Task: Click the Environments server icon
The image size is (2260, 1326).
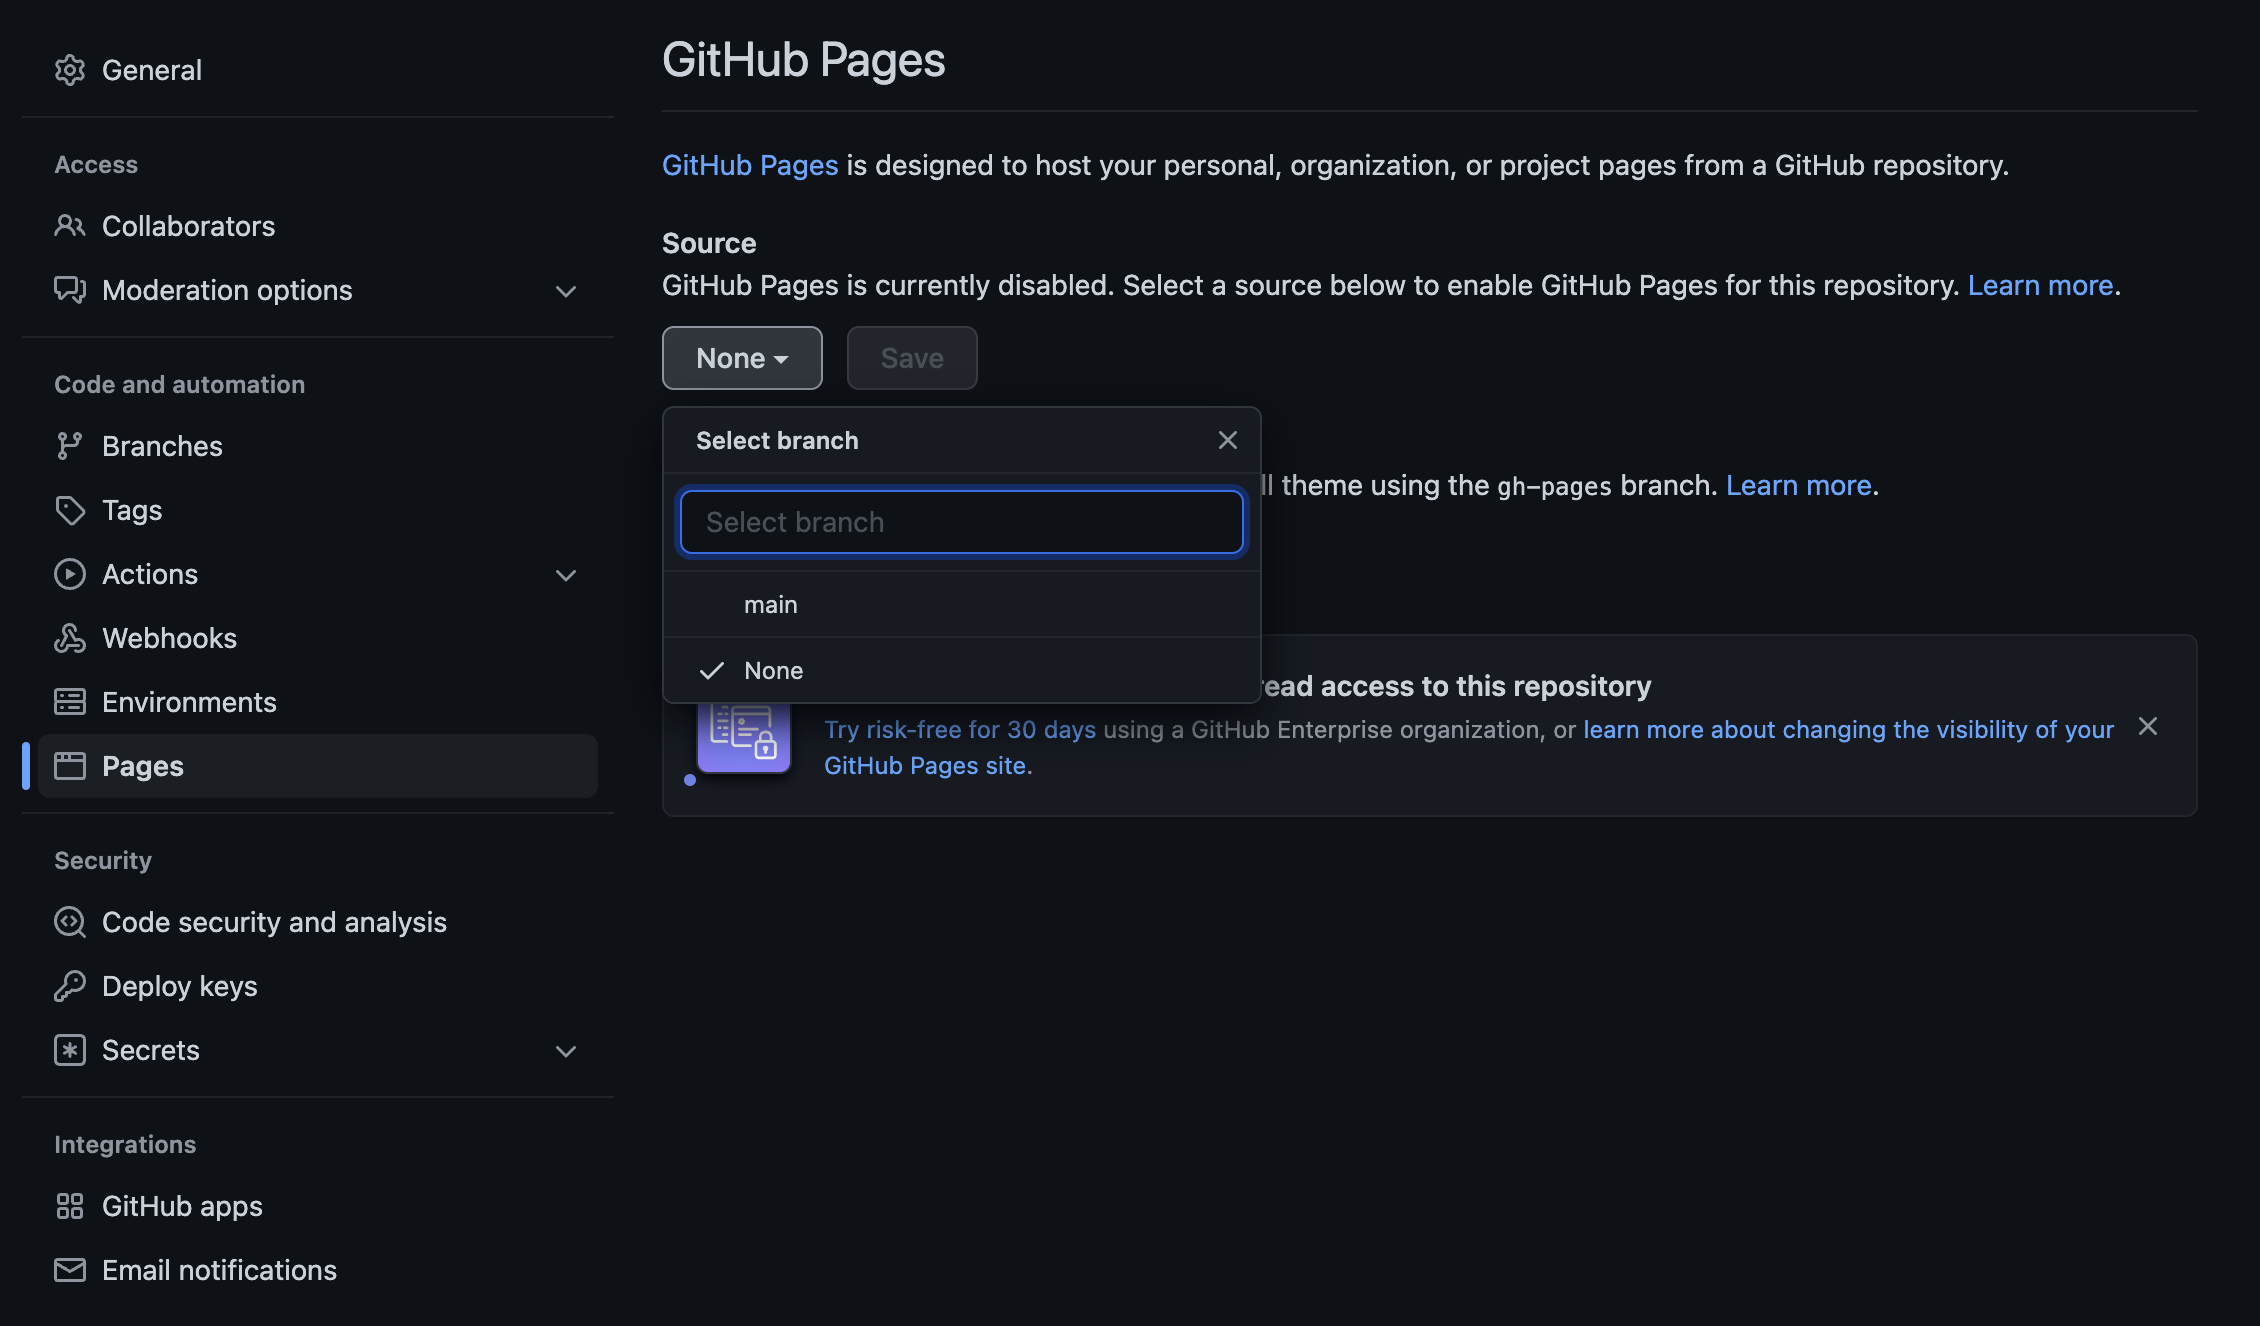Action: pos(70,702)
